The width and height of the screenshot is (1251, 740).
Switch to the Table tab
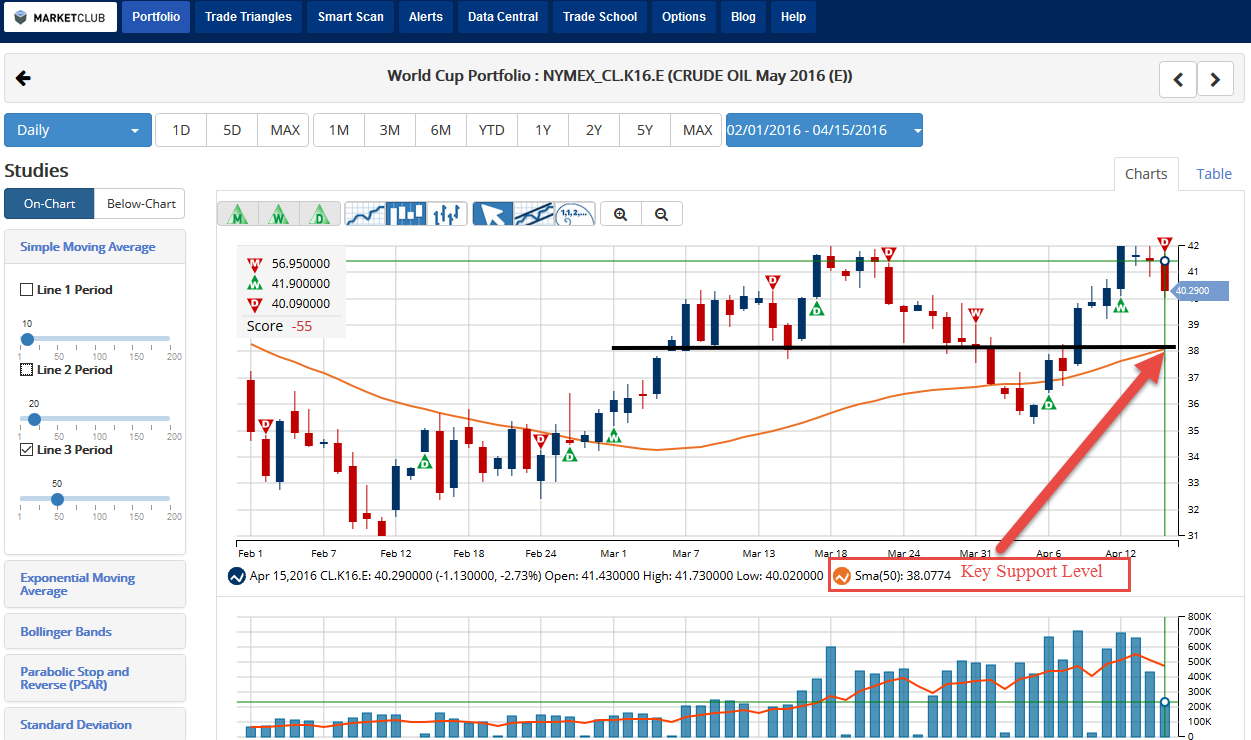pyautogui.click(x=1214, y=174)
